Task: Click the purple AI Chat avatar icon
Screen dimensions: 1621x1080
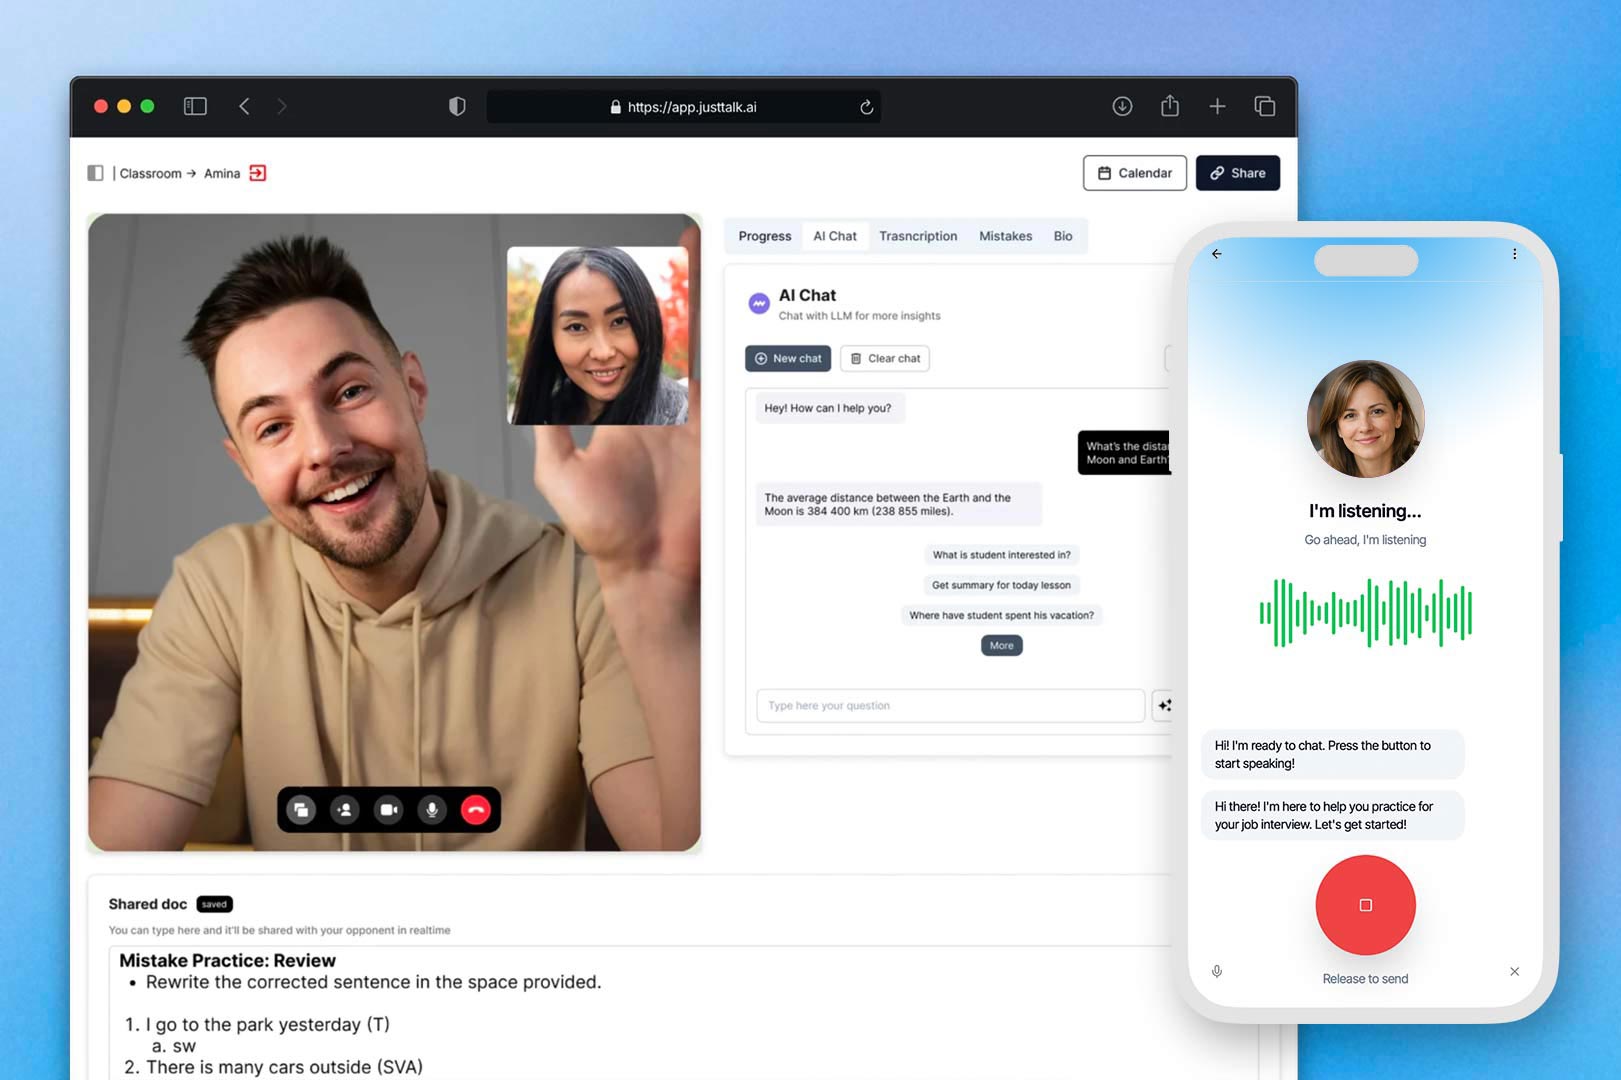Action: tap(759, 303)
